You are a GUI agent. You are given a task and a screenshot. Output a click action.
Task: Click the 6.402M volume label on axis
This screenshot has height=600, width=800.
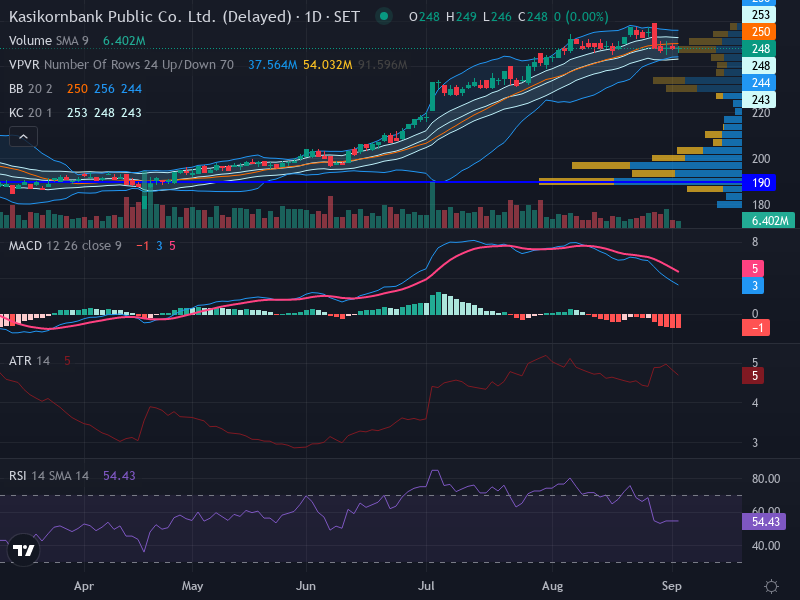768,220
